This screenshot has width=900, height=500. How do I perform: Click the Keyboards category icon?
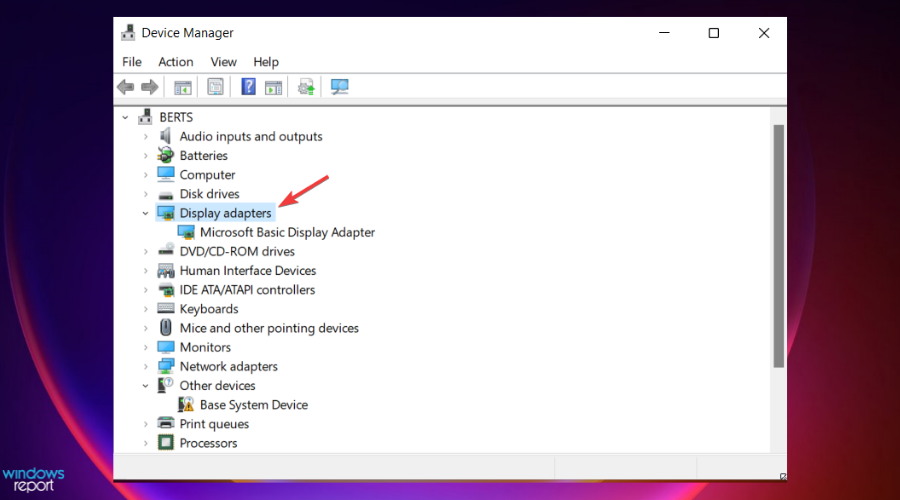tap(166, 309)
